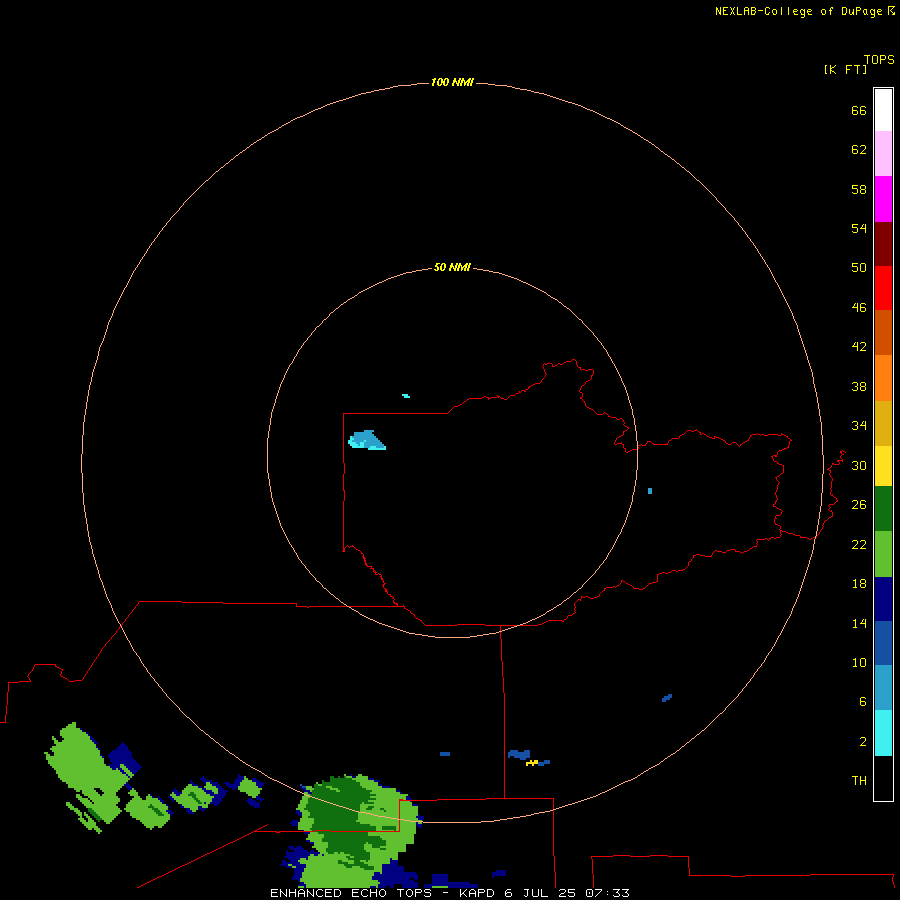
Task: Click the TH threshold label
Action: (x=859, y=780)
